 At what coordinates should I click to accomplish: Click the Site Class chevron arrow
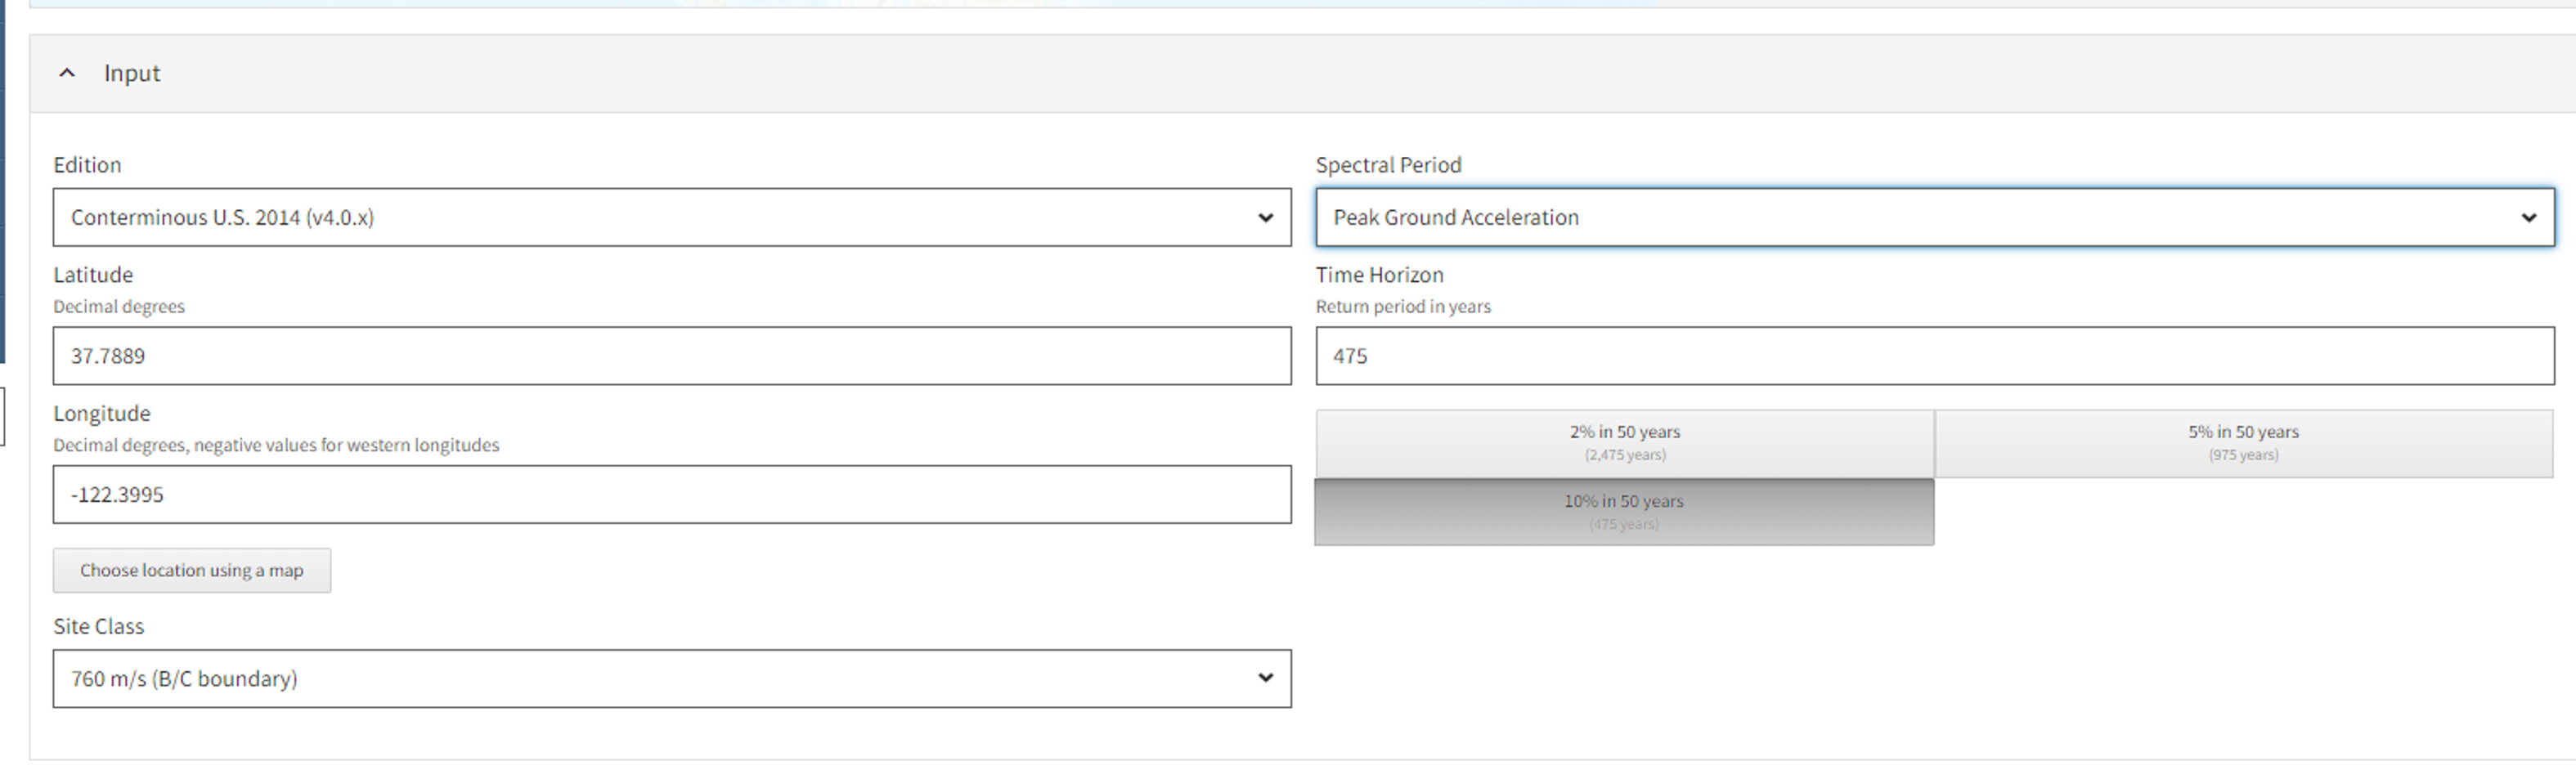pos(1266,678)
